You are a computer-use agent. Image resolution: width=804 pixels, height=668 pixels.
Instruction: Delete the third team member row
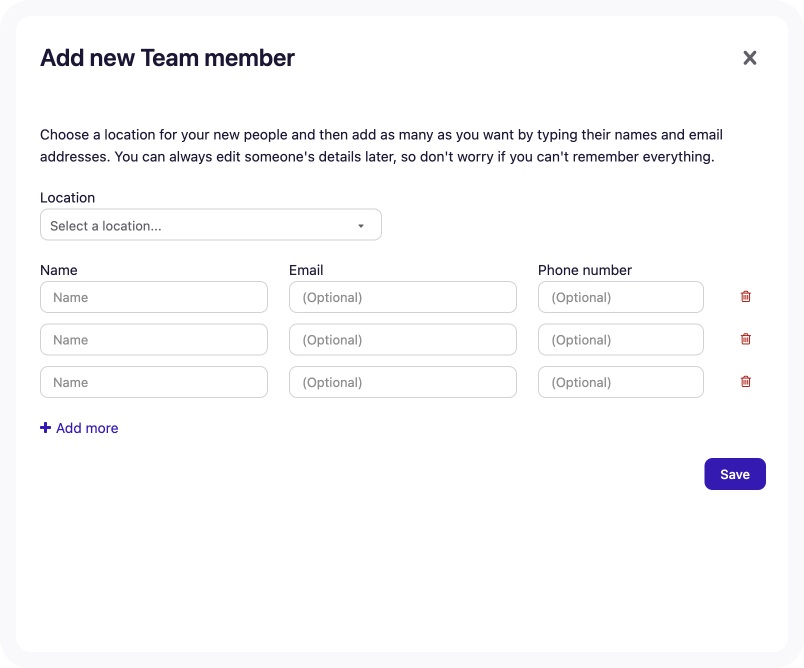[745, 381]
